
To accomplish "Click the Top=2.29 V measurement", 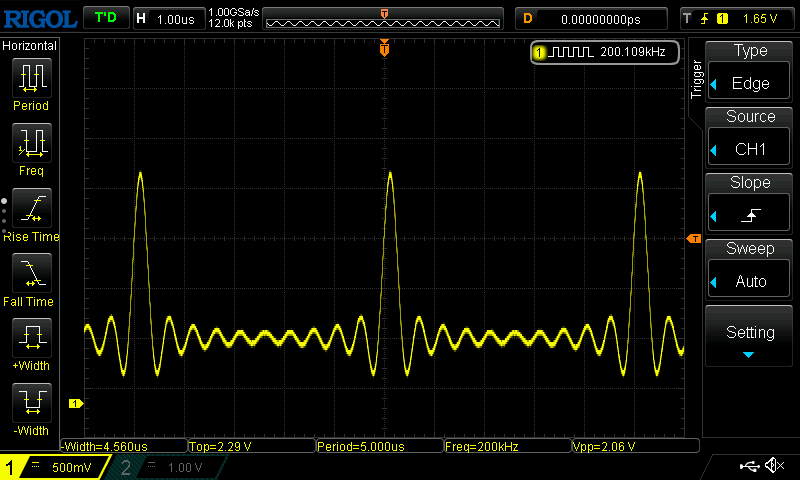I will (252, 446).
